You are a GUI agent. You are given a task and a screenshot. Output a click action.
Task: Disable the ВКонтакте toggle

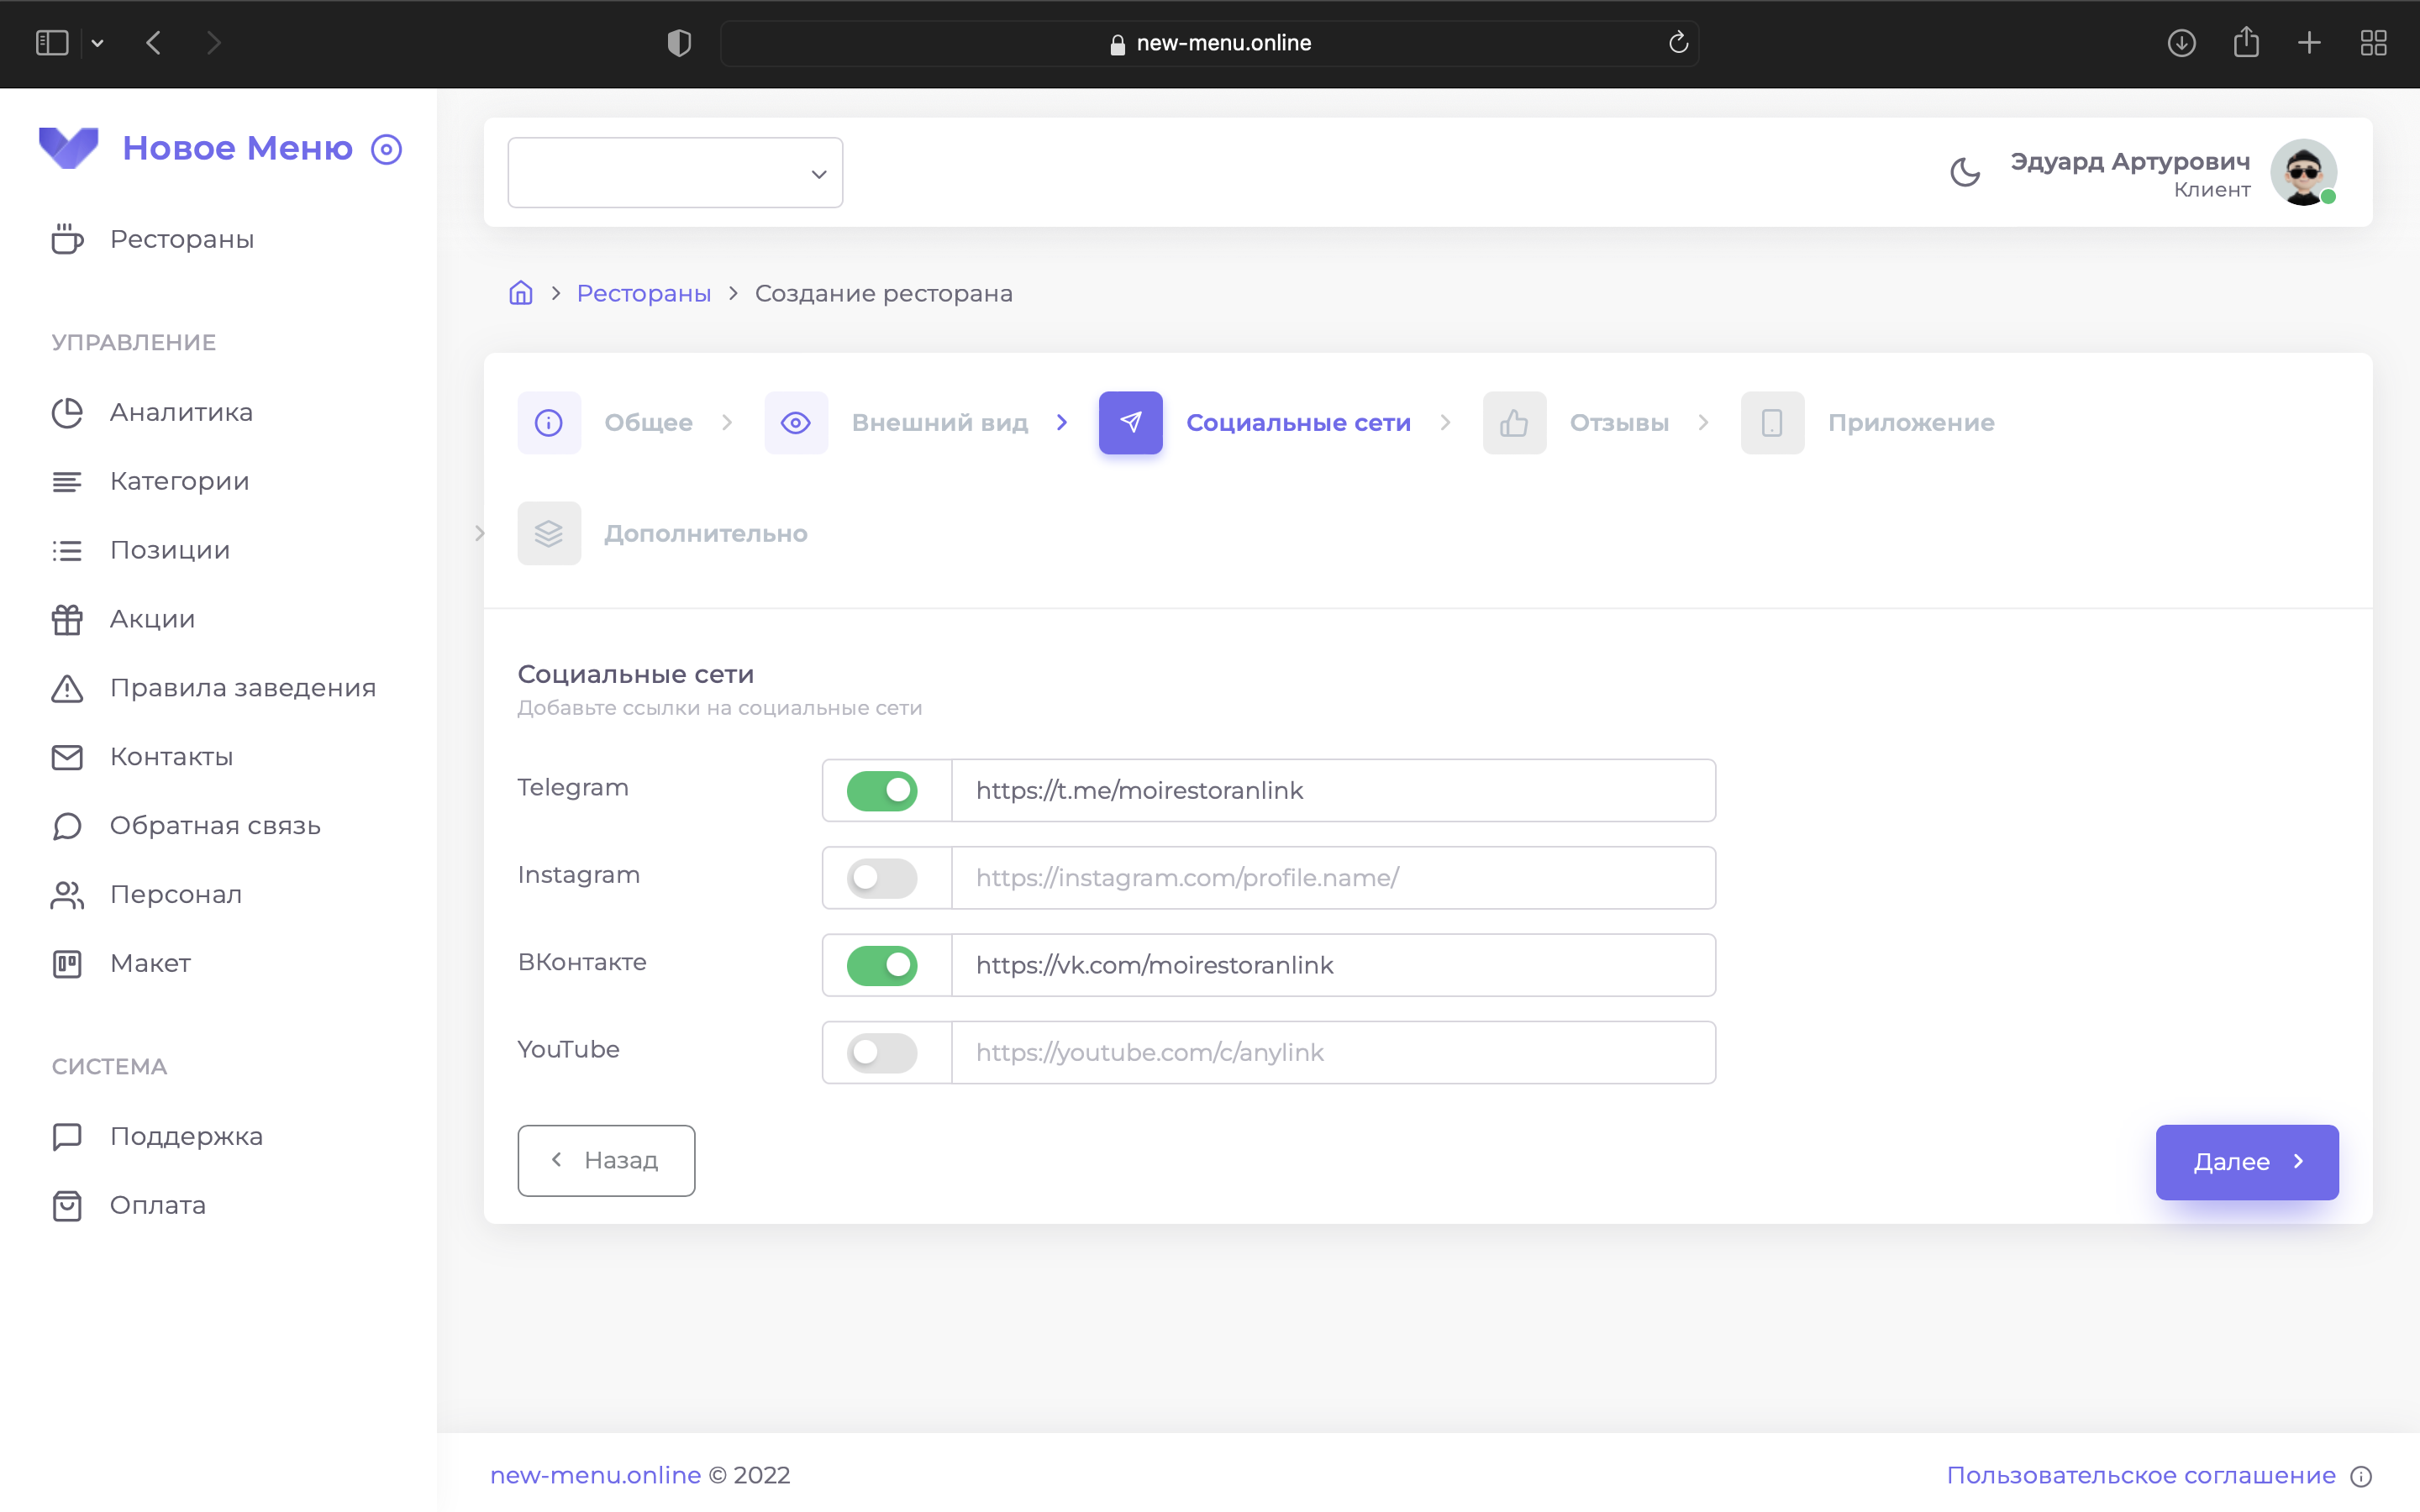[x=882, y=965]
